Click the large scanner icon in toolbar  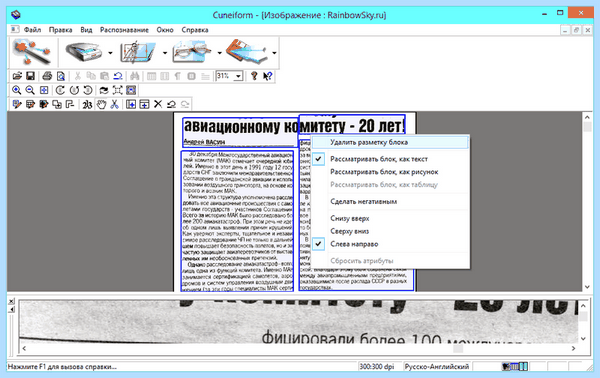(83, 52)
